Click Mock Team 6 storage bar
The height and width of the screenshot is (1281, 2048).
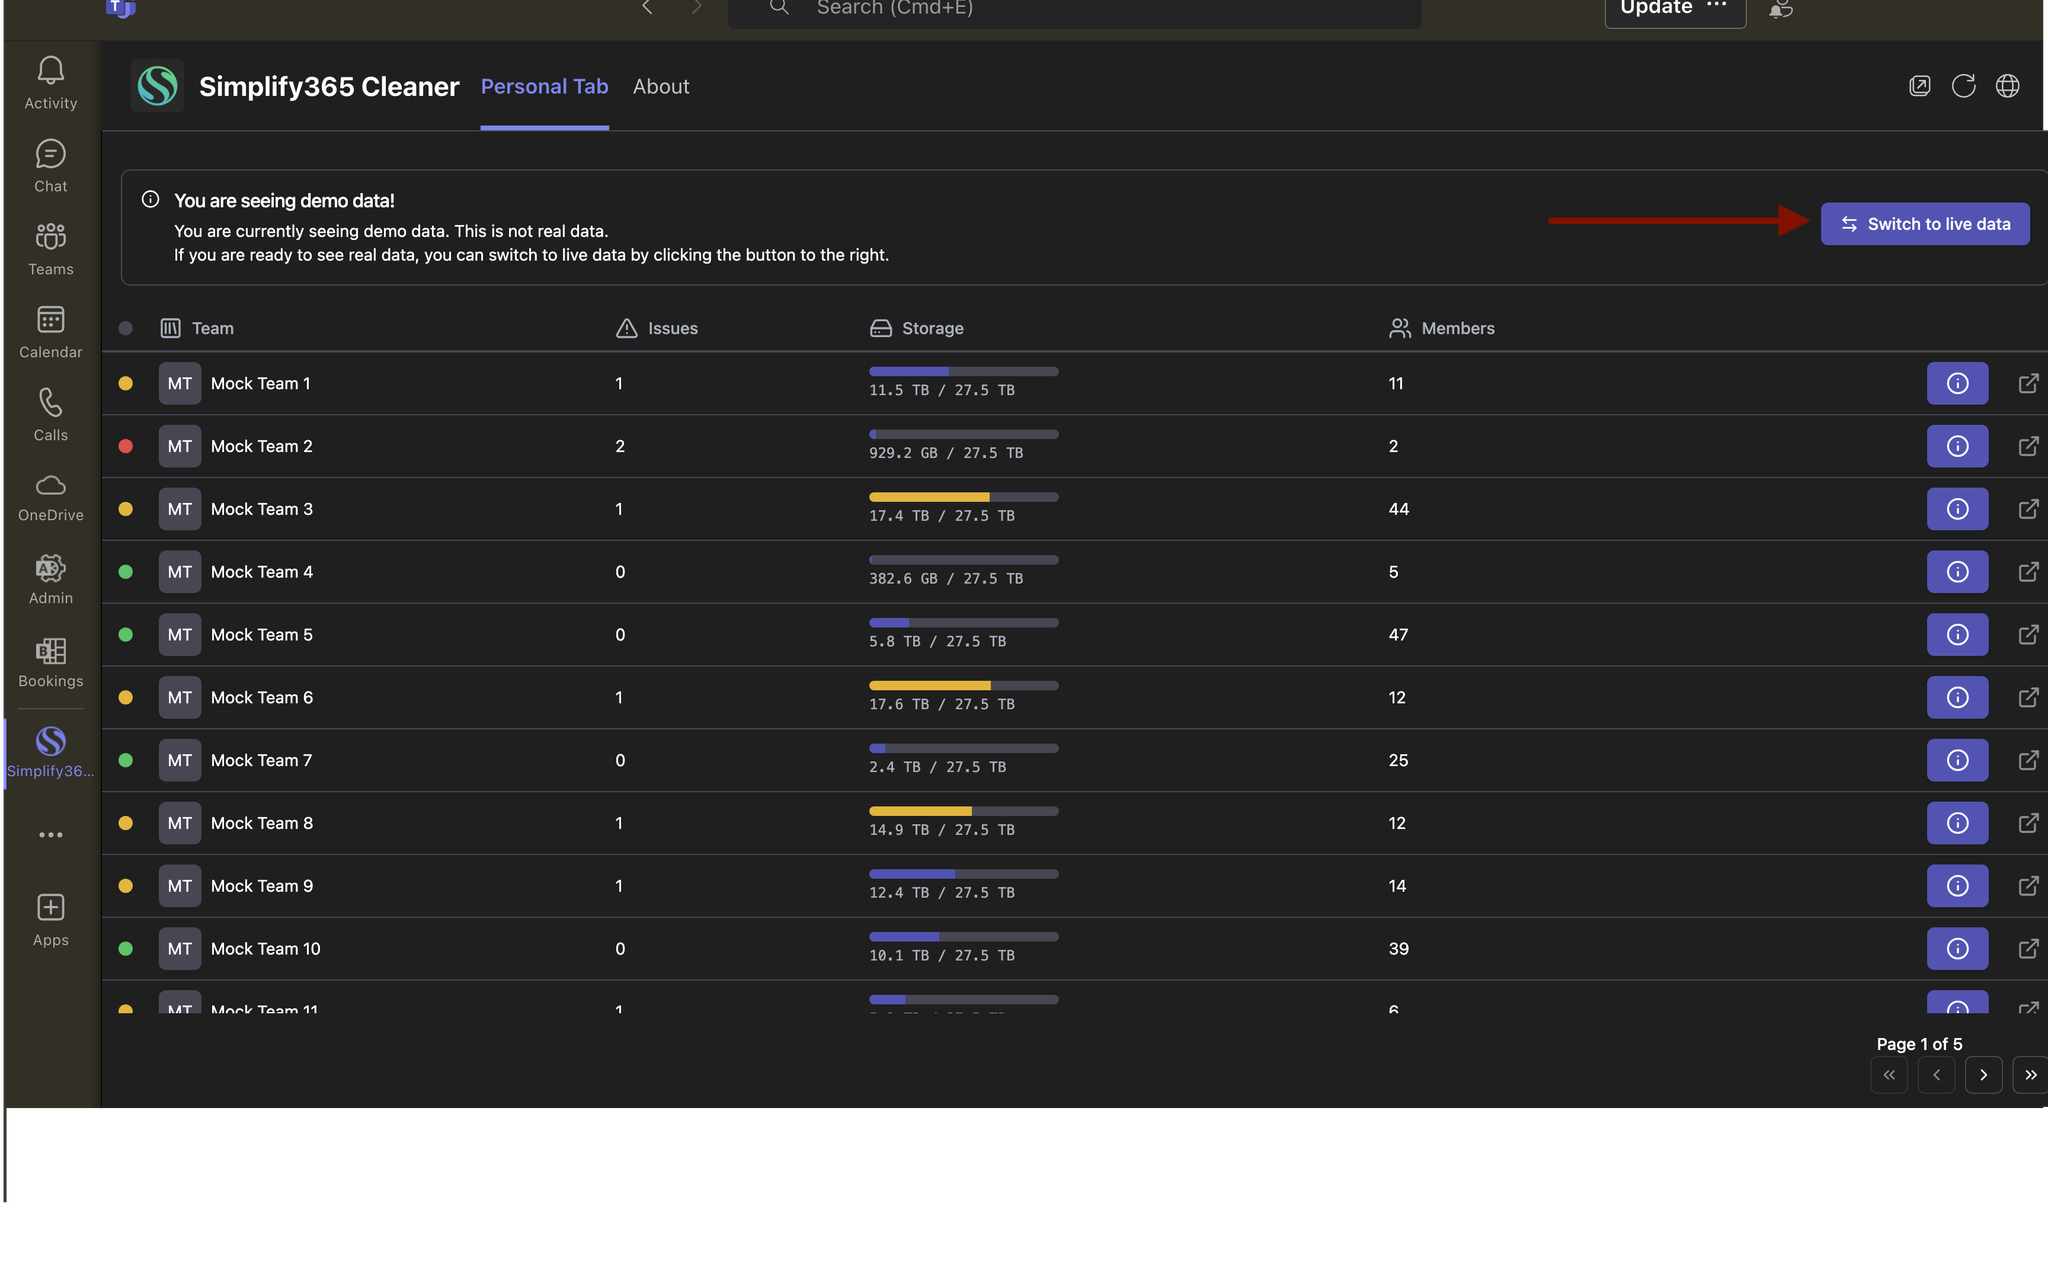(964, 686)
